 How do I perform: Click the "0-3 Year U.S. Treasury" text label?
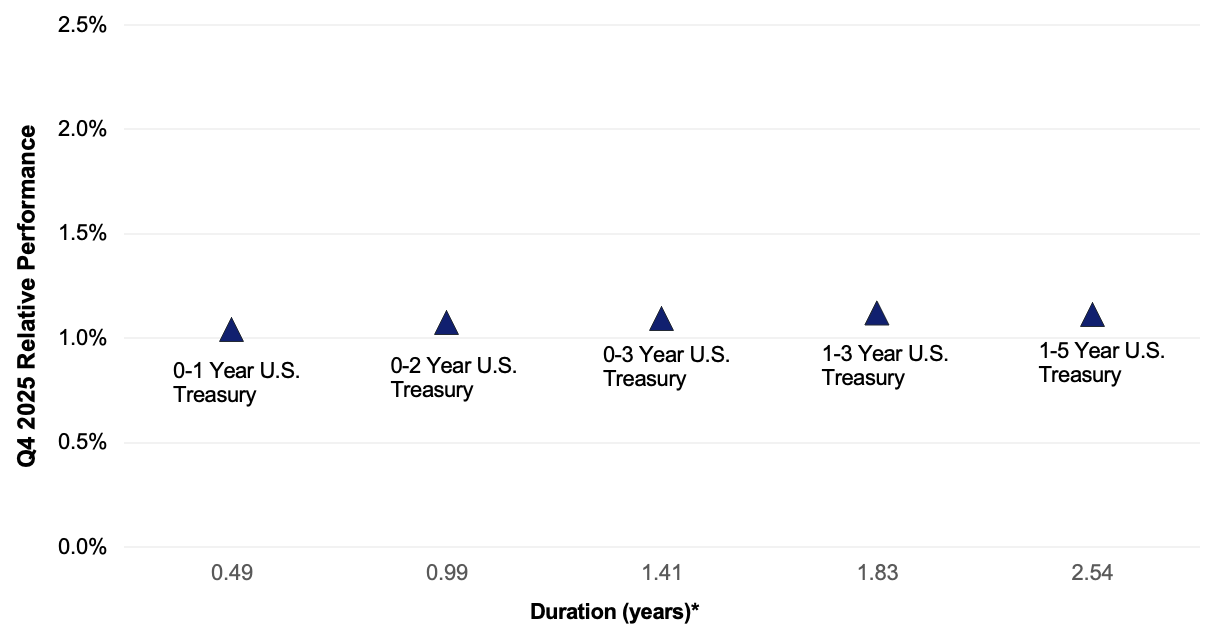tap(666, 367)
